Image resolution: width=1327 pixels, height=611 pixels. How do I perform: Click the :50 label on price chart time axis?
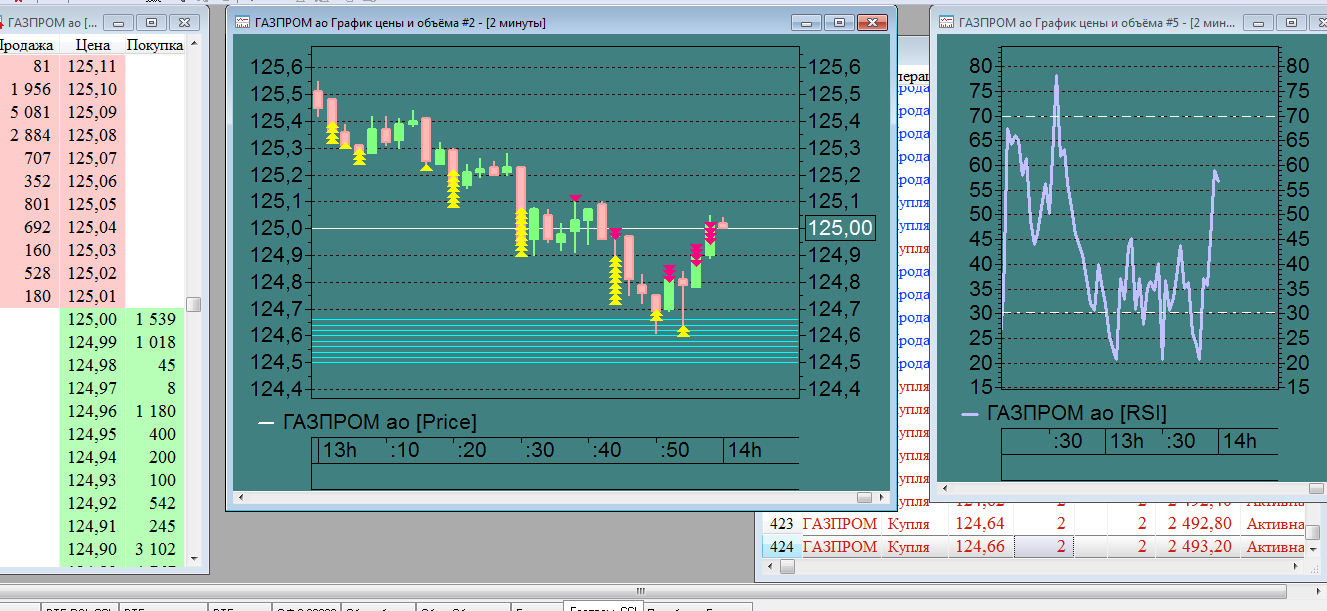click(674, 450)
